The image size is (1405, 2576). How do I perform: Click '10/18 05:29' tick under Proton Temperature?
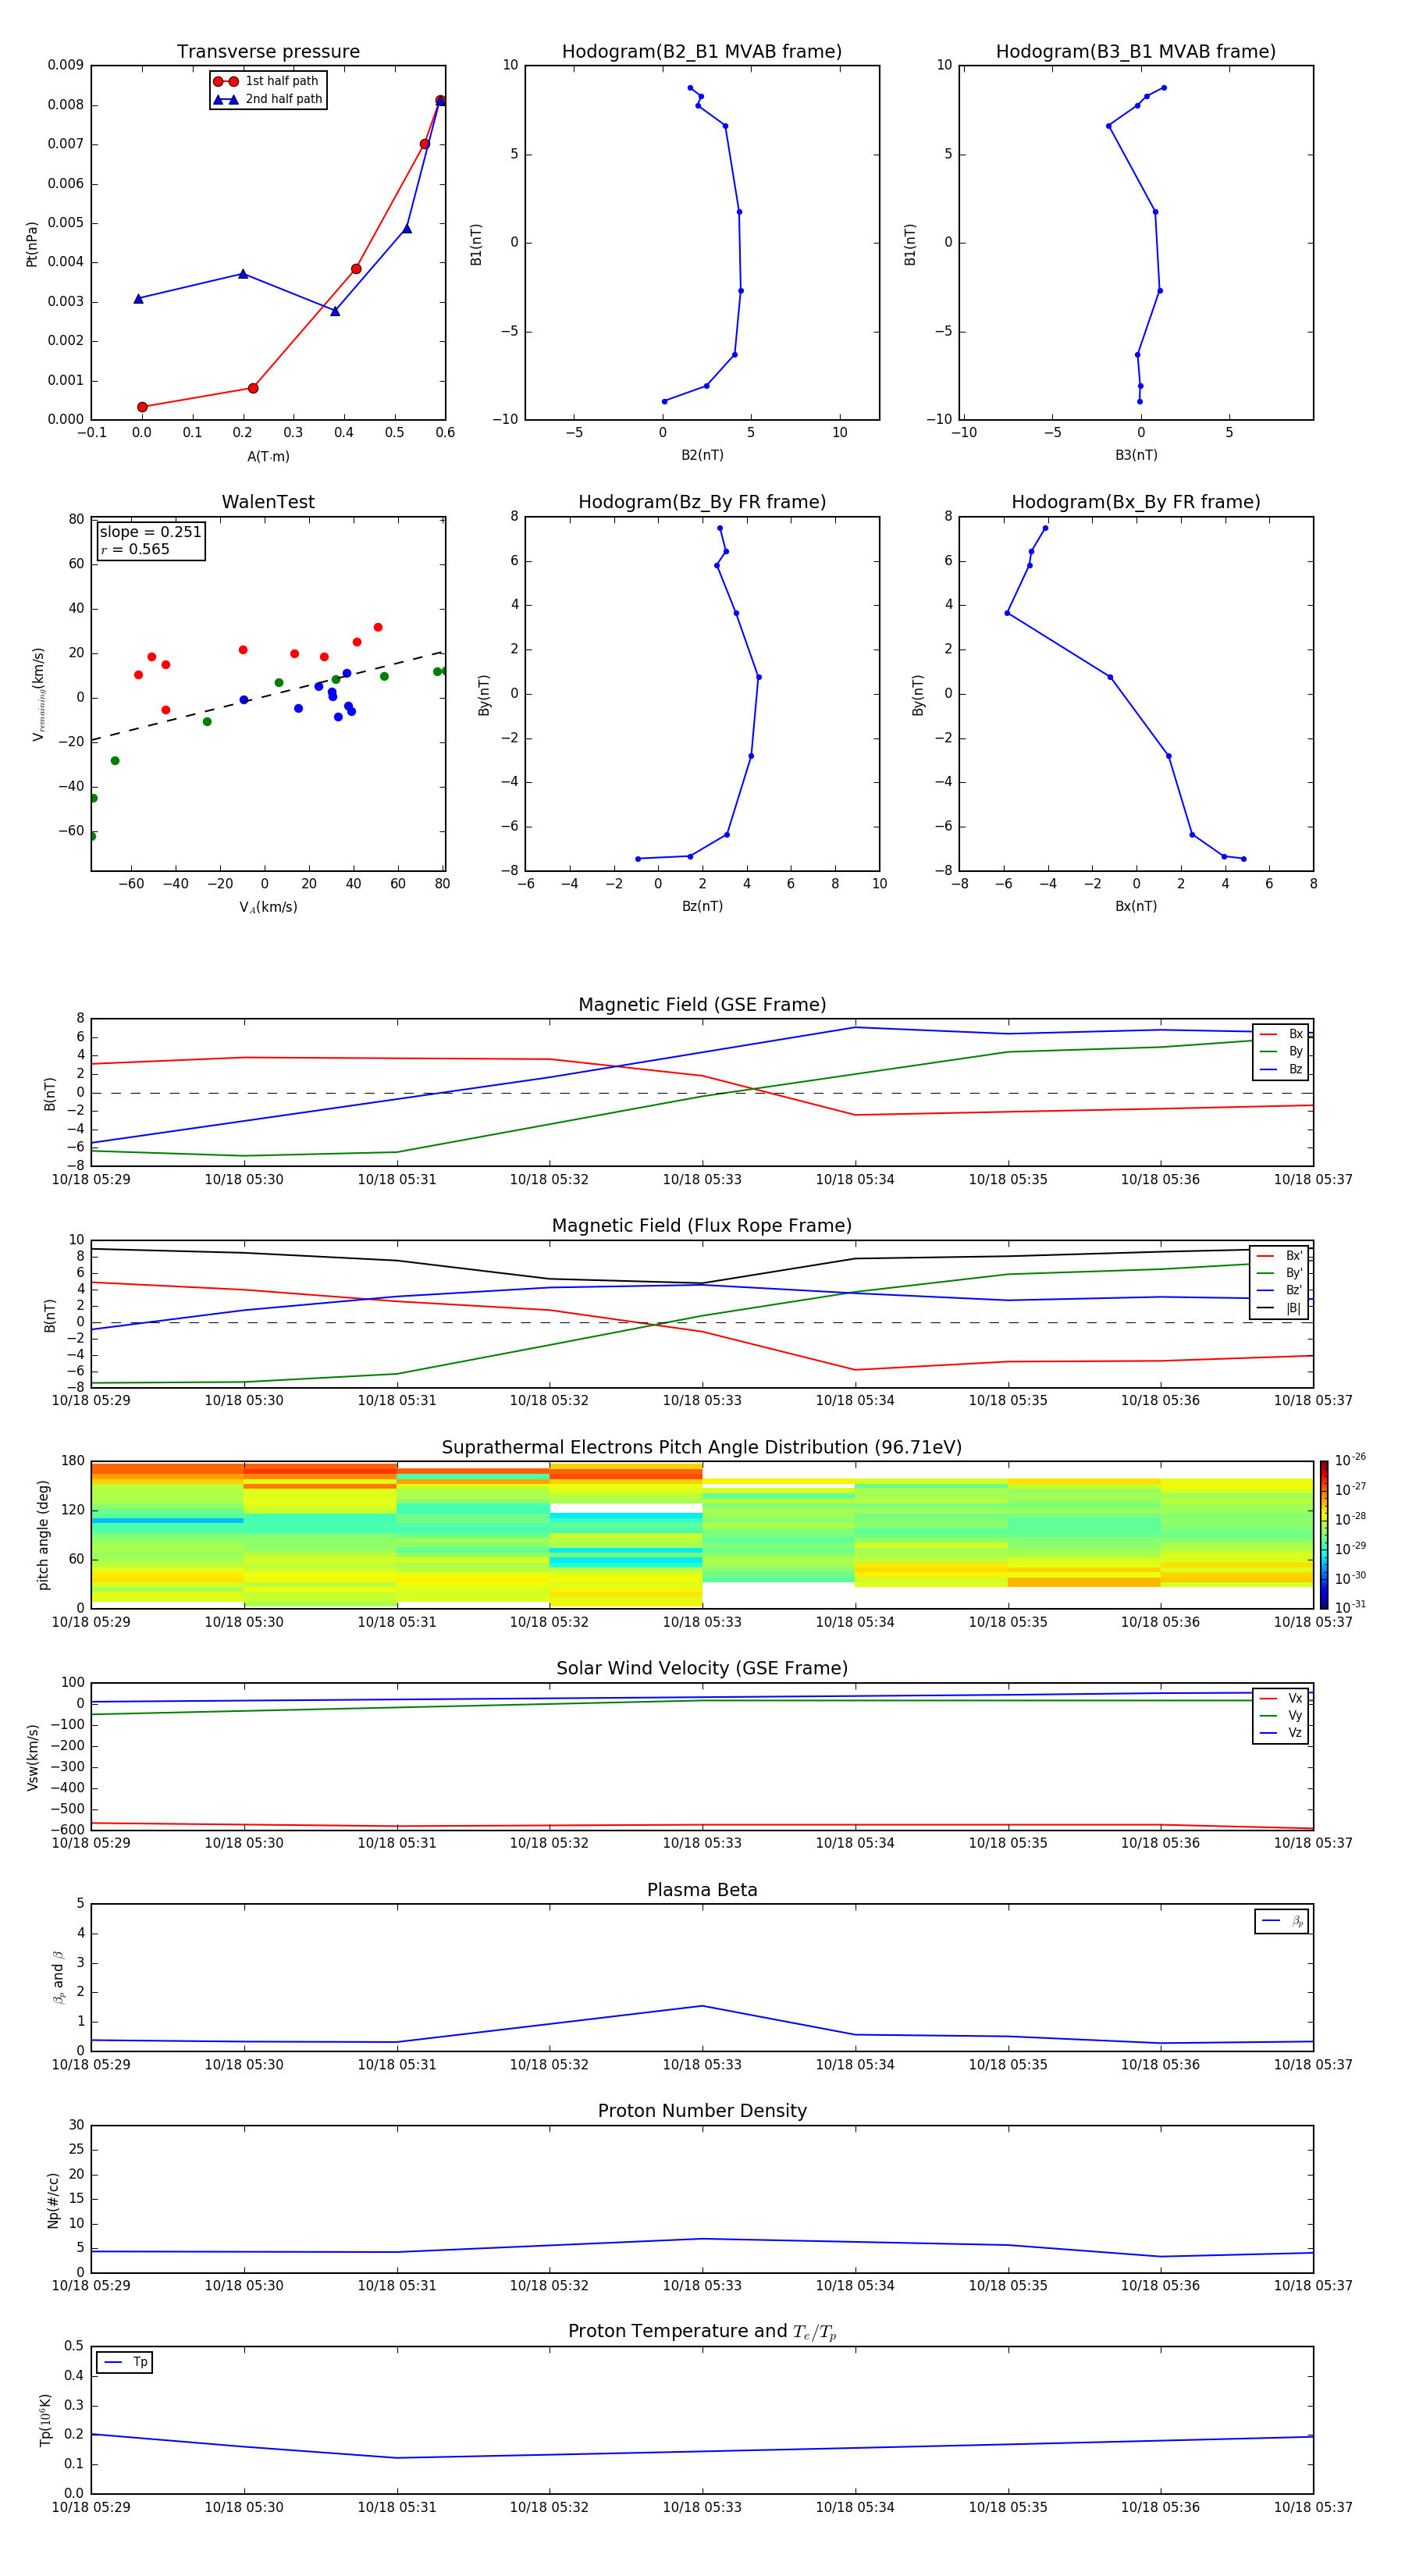click(91, 2507)
